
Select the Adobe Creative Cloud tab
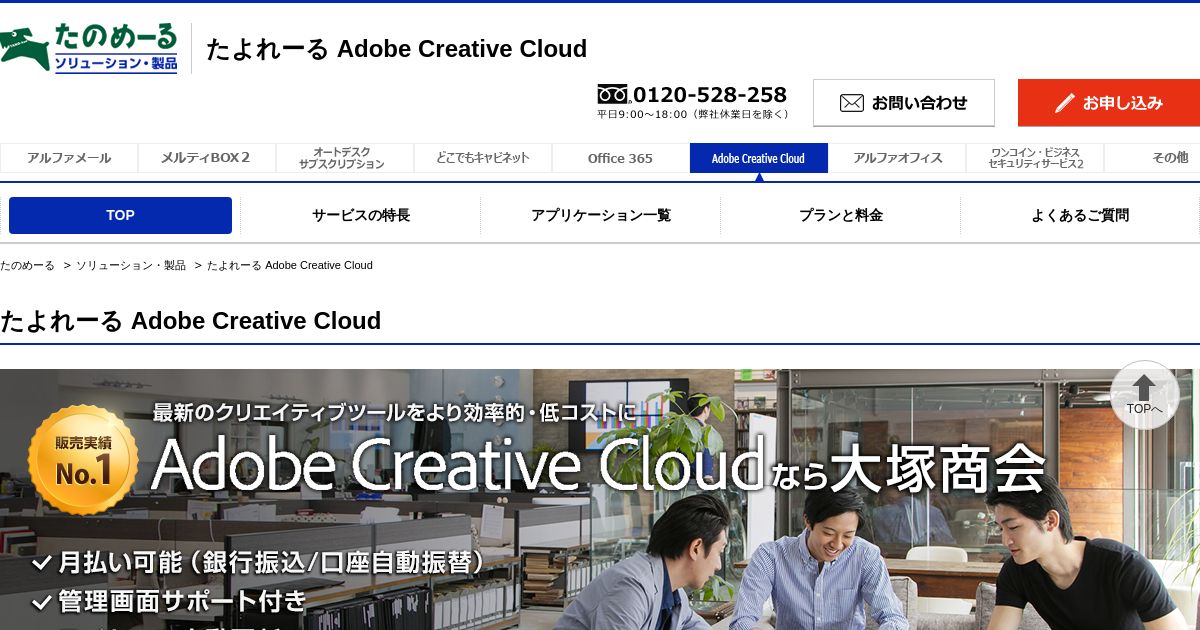tap(759, 158)
